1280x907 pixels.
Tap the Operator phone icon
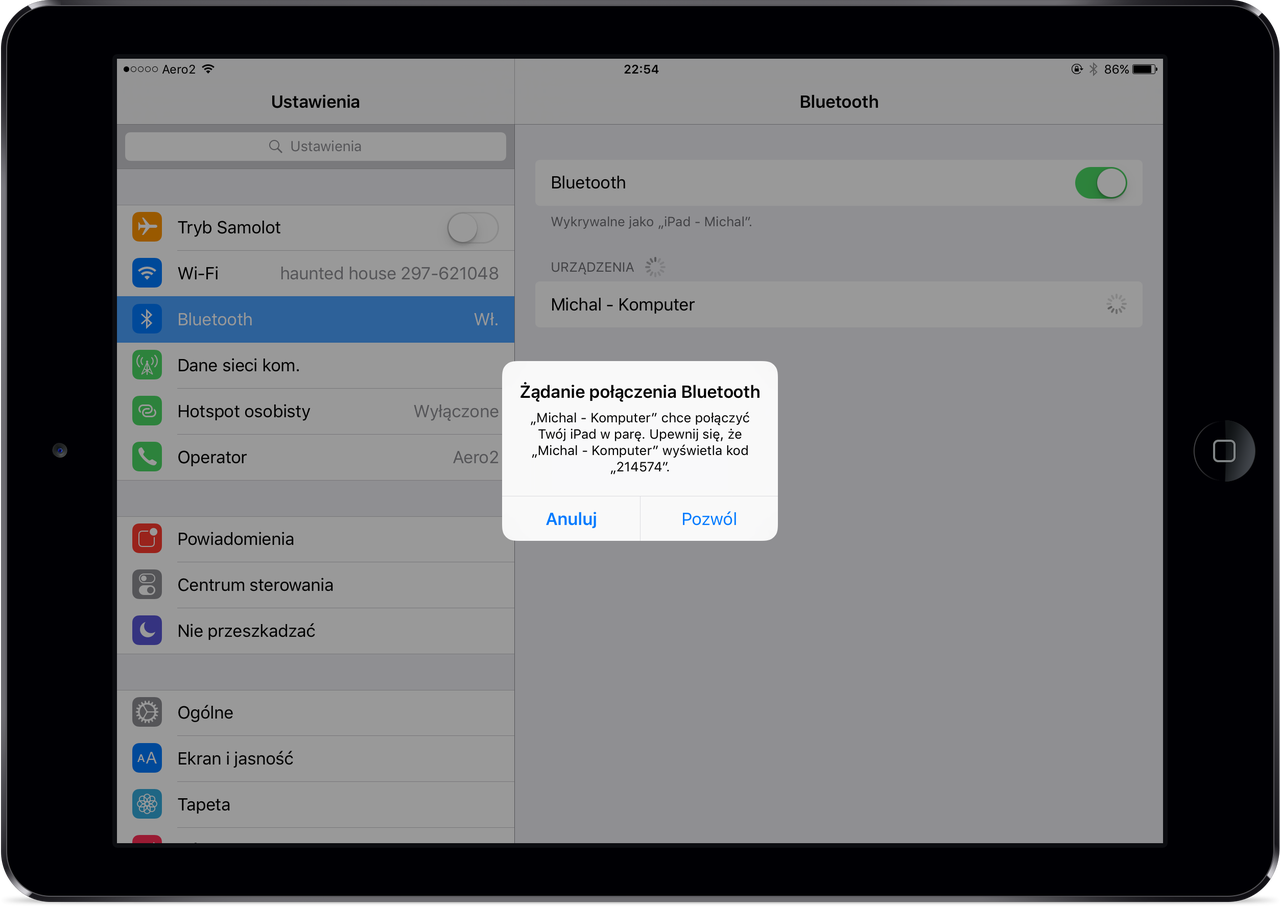[x=147, y=457]
